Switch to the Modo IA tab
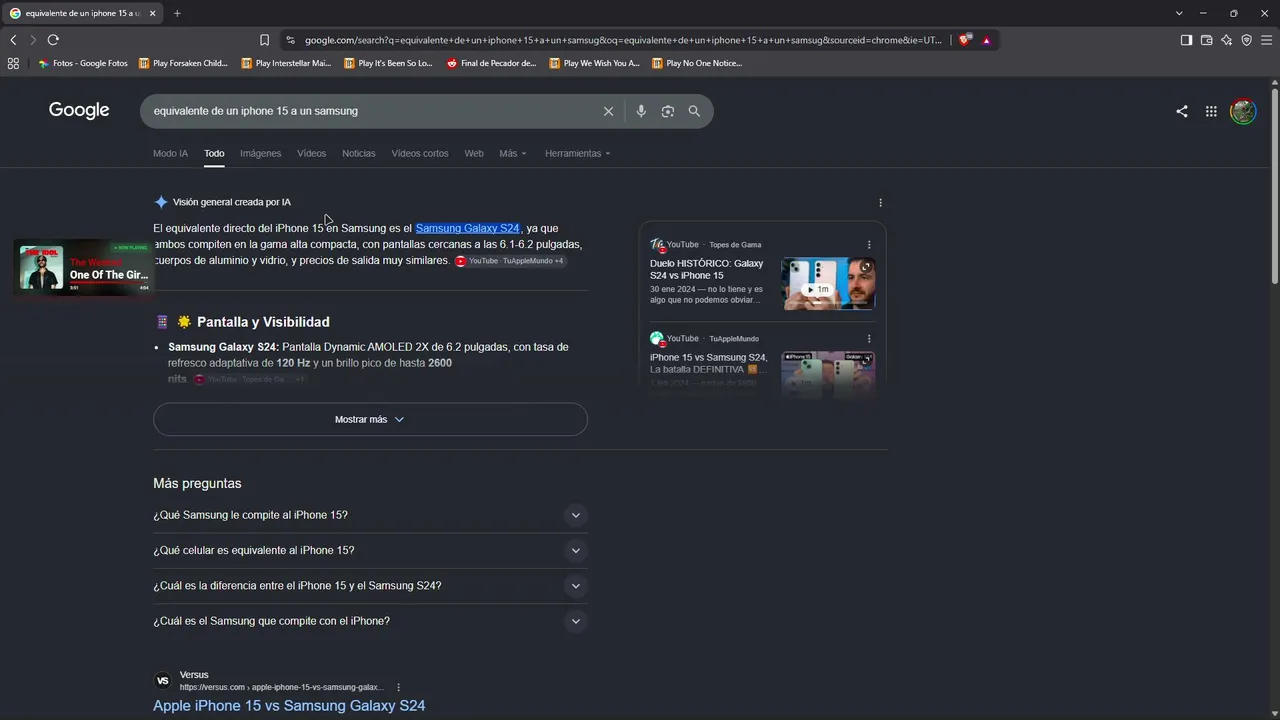Viewport: 1280px width, 720px height. 170,153
